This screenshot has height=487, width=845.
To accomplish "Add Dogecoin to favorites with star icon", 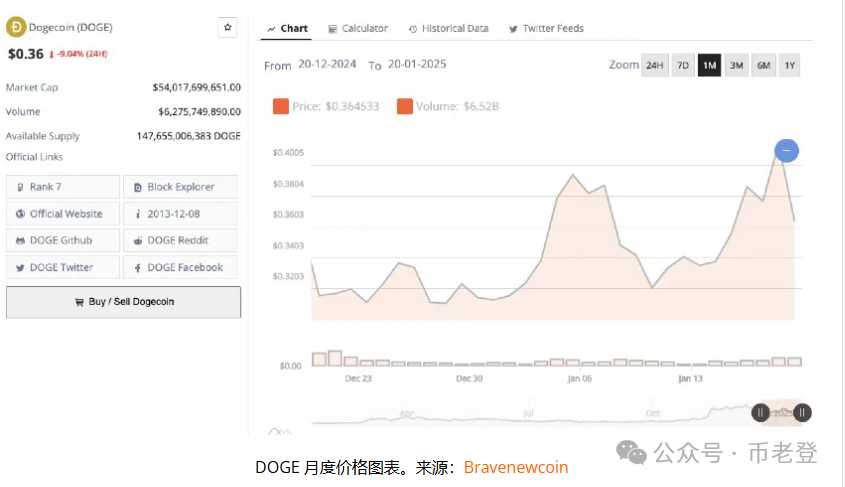I will [x=227, y=27].
